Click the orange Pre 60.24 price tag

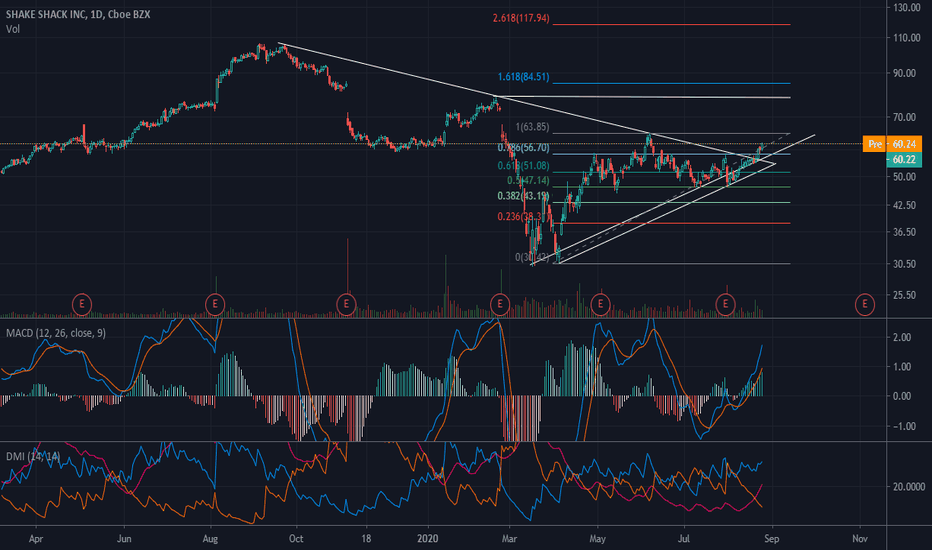pyautogui.click(x=892, y=144)
